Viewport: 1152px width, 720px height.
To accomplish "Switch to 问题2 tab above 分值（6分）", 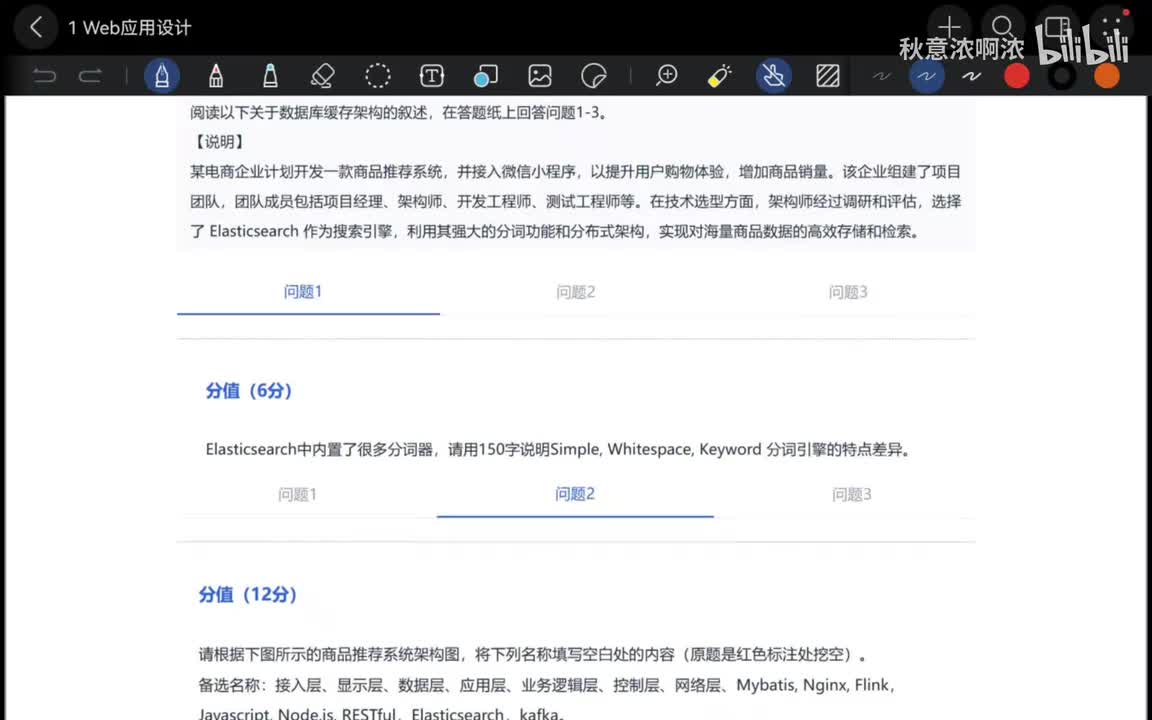I will pyautogui.click(x=575, y=292).
